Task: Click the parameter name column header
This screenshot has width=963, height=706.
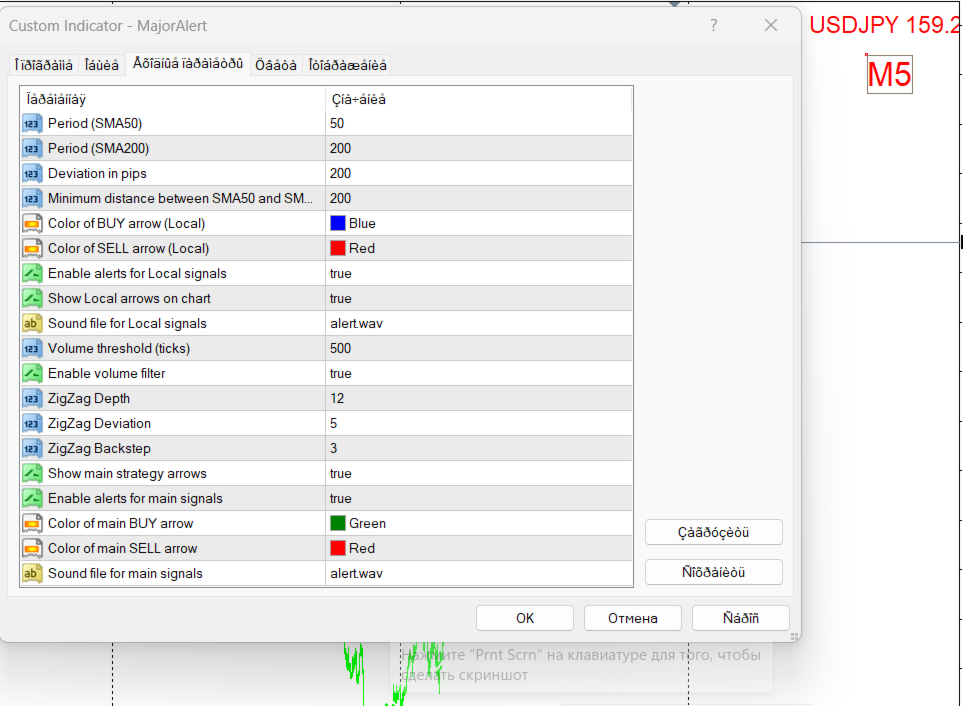Action: tap(173, 99)
